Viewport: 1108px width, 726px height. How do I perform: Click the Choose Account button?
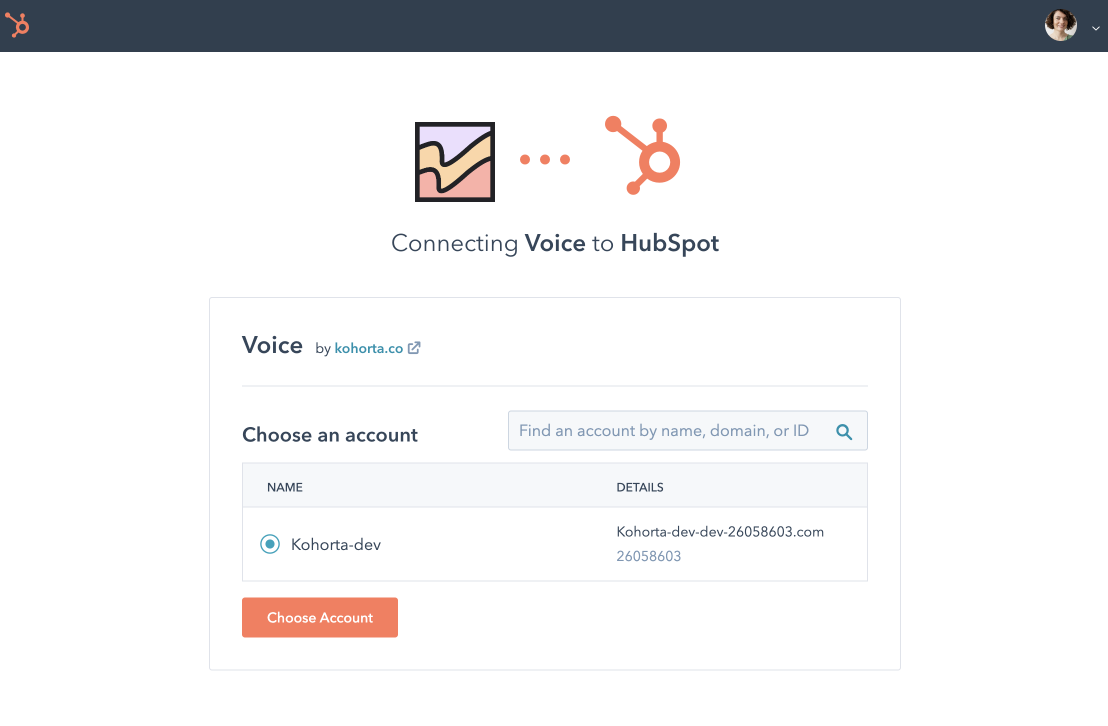pos(320,617)
